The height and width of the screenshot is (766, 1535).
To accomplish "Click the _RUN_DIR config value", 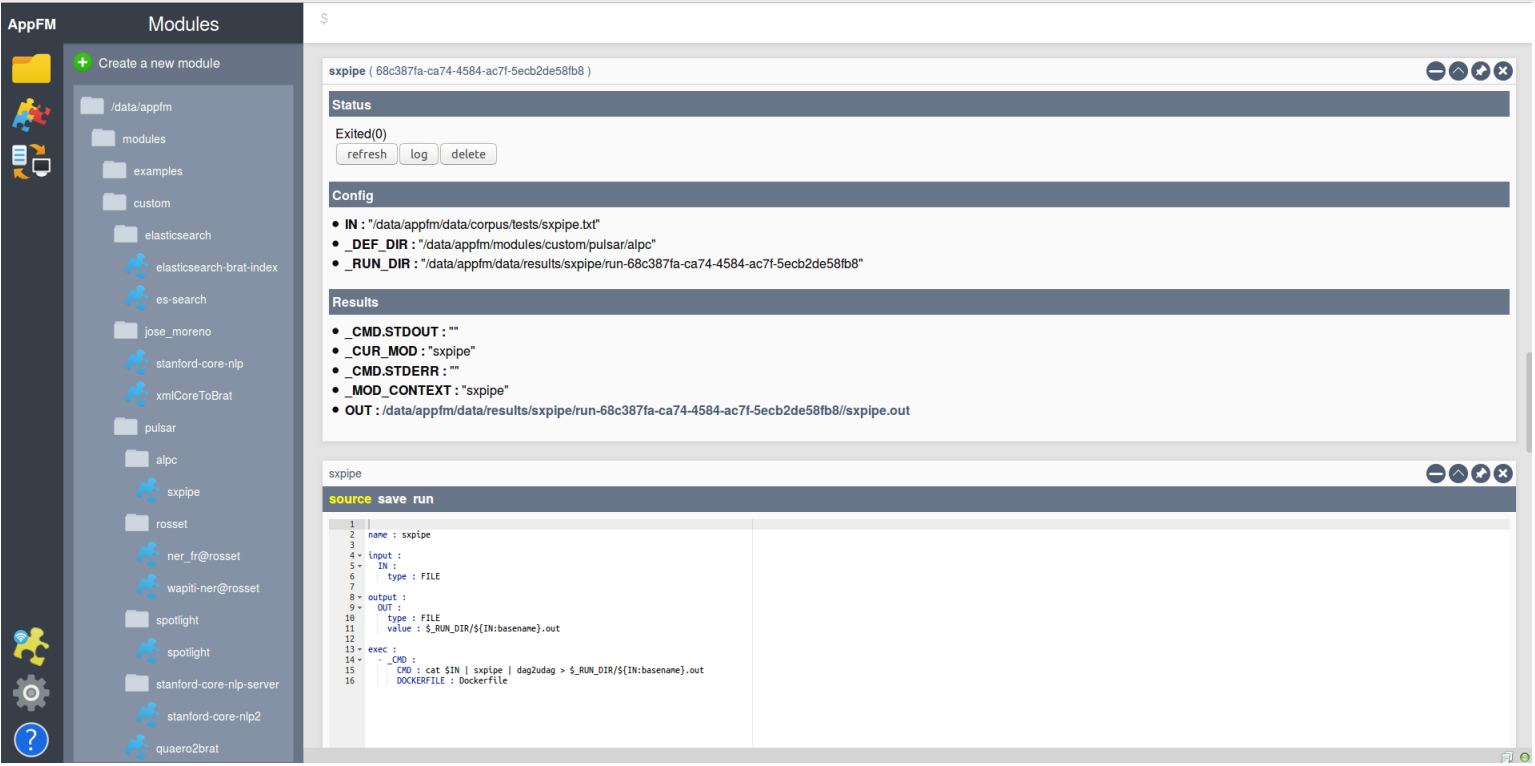I will pos(643,264).
